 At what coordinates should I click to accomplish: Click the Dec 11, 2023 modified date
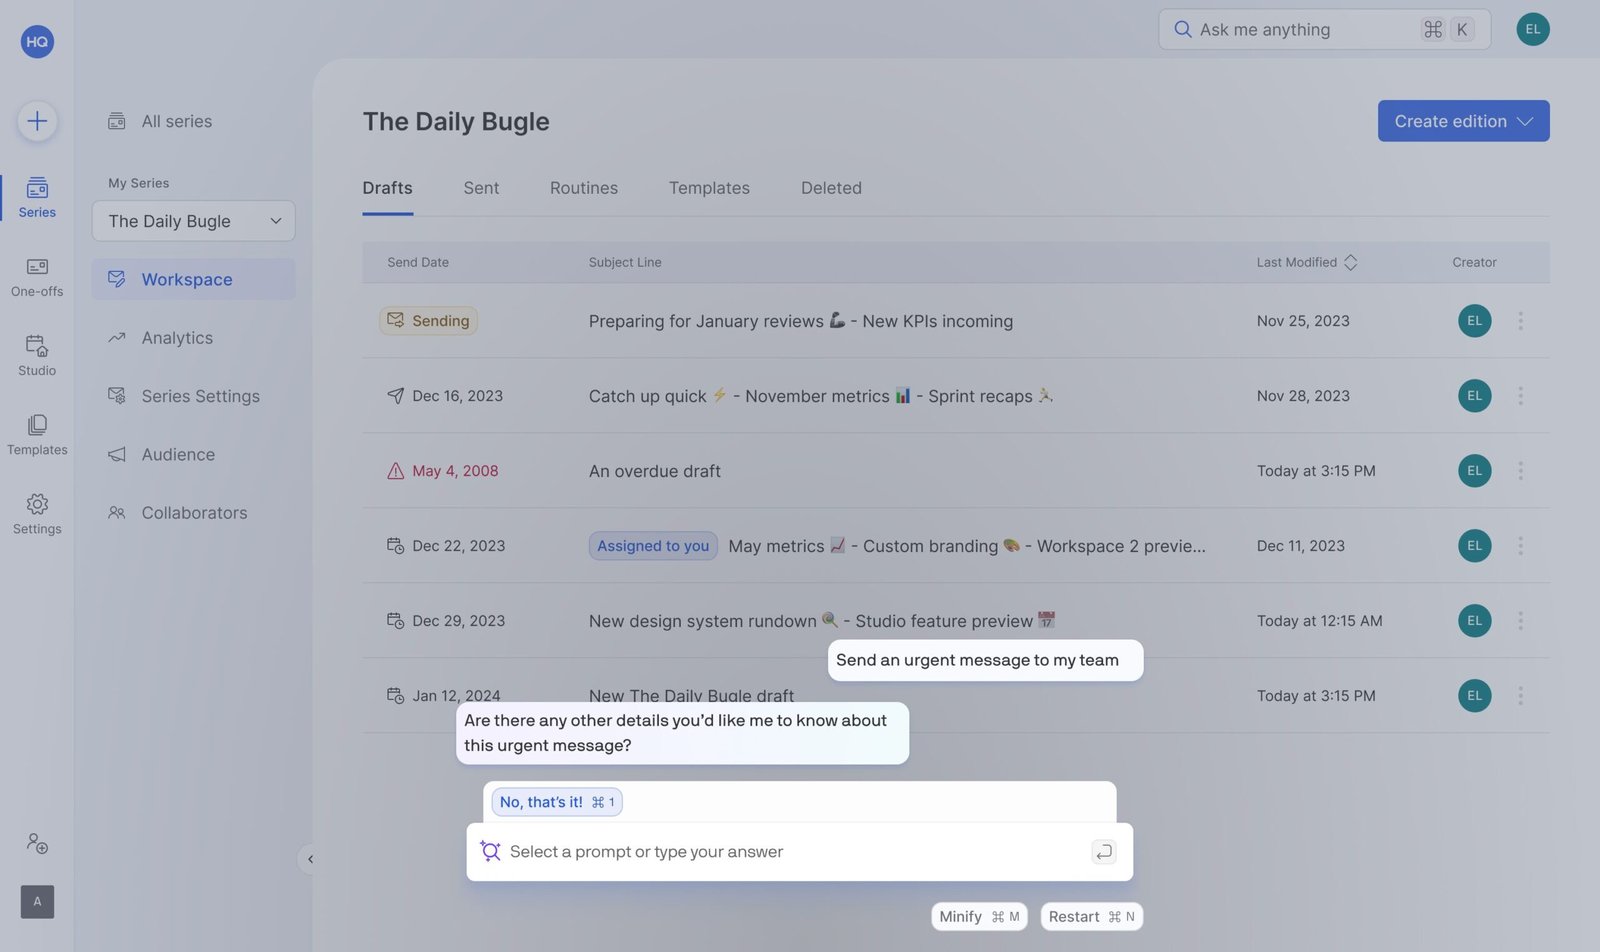point(1300,546)
